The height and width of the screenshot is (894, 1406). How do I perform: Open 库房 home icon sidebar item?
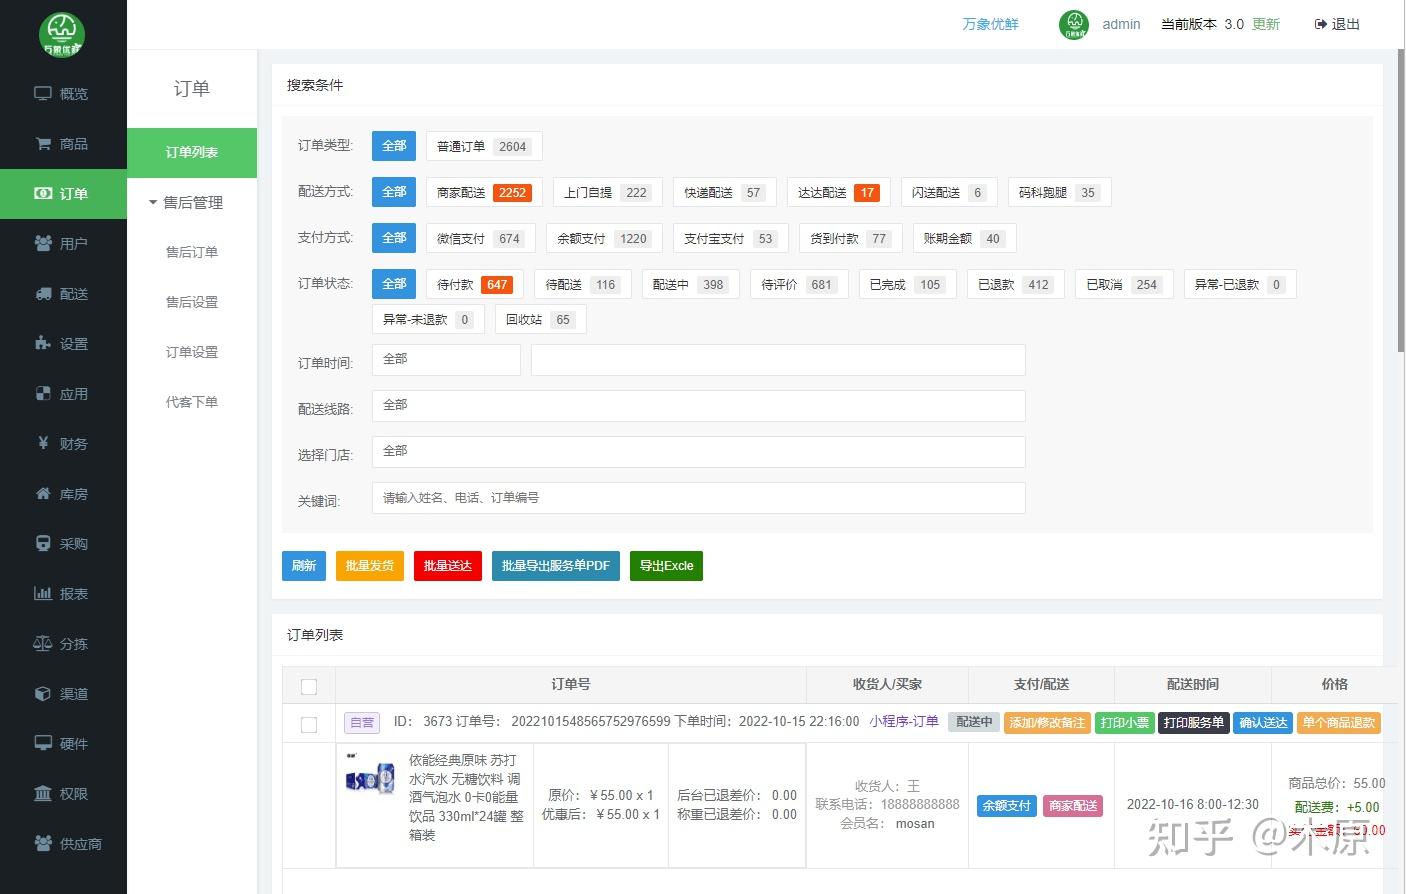tap(62, 494)
